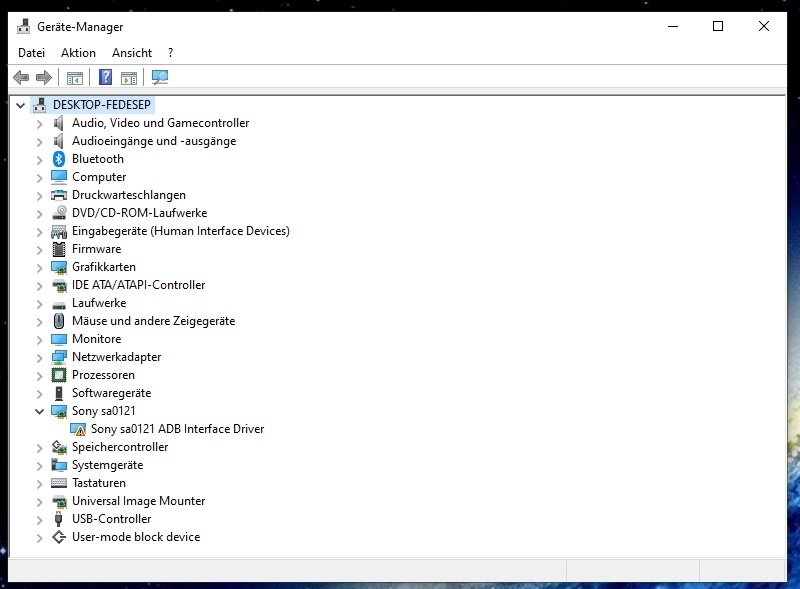Click the Druckwarteschlangen printer icon

point(59,195)
